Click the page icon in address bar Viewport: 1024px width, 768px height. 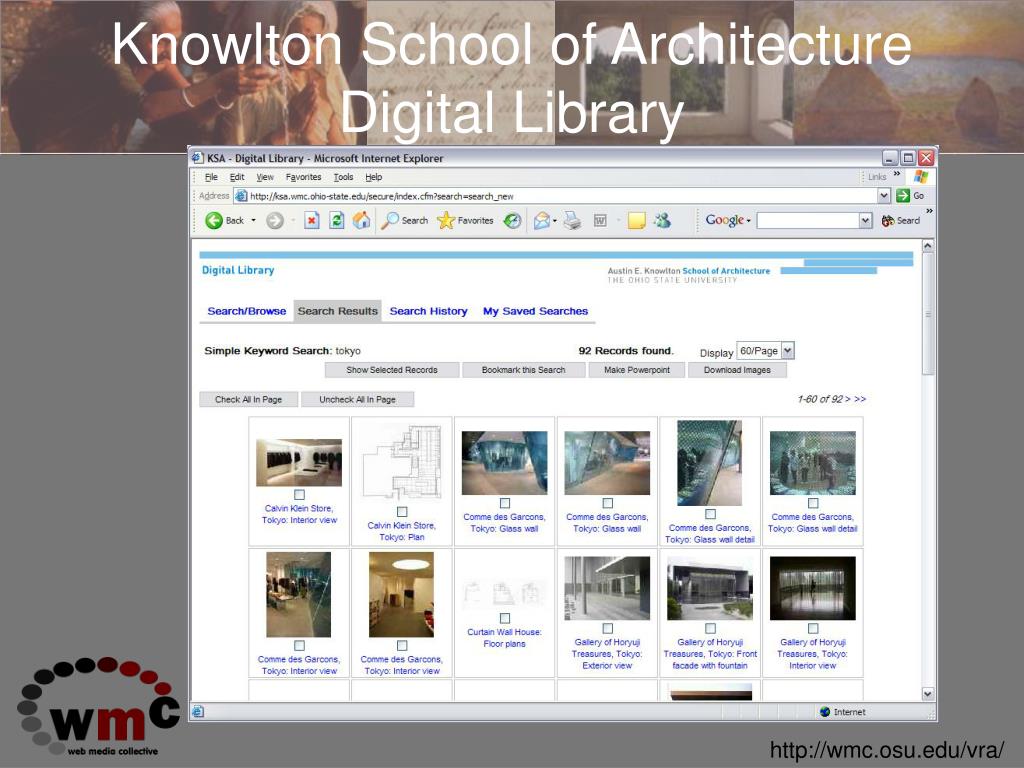(x=241, y=195)
